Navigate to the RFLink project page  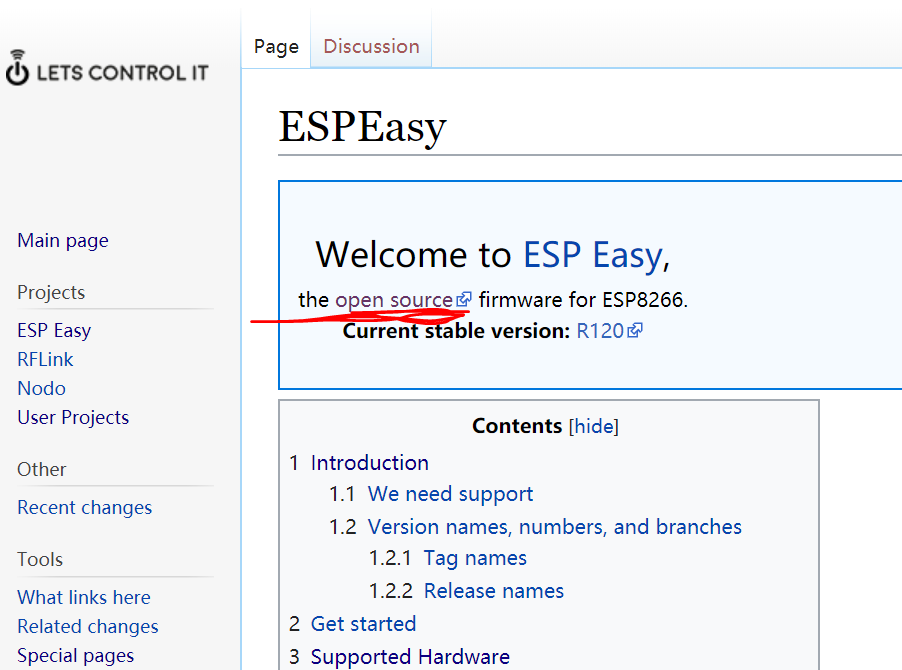[x=45, y=359]
